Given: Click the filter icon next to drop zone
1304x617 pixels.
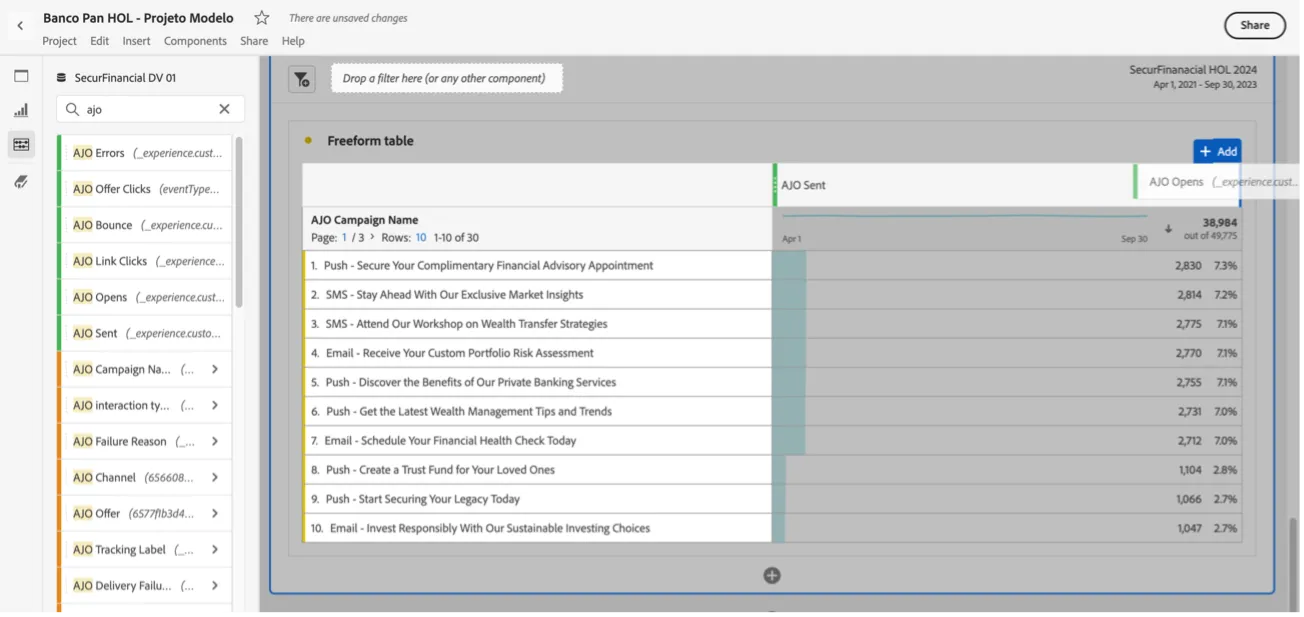Looking at the screenshot, I should point(302,79).
